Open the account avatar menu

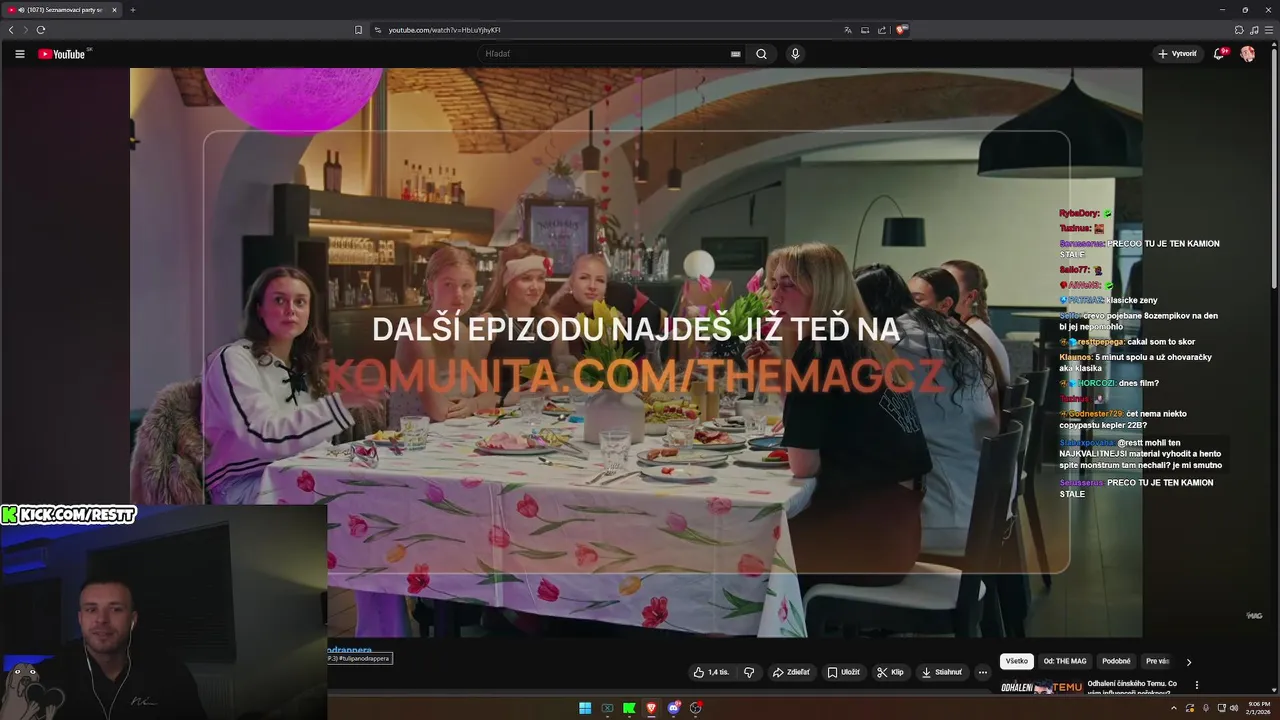pyautogui.click(x=1247, y=54)
